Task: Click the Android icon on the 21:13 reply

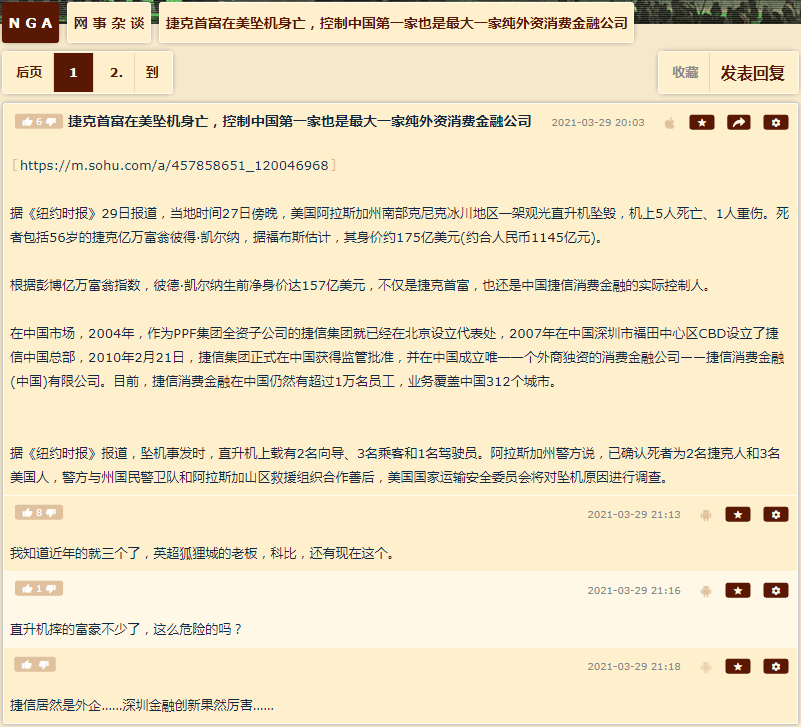Action: pyautogui.click(x=706, y=515)
